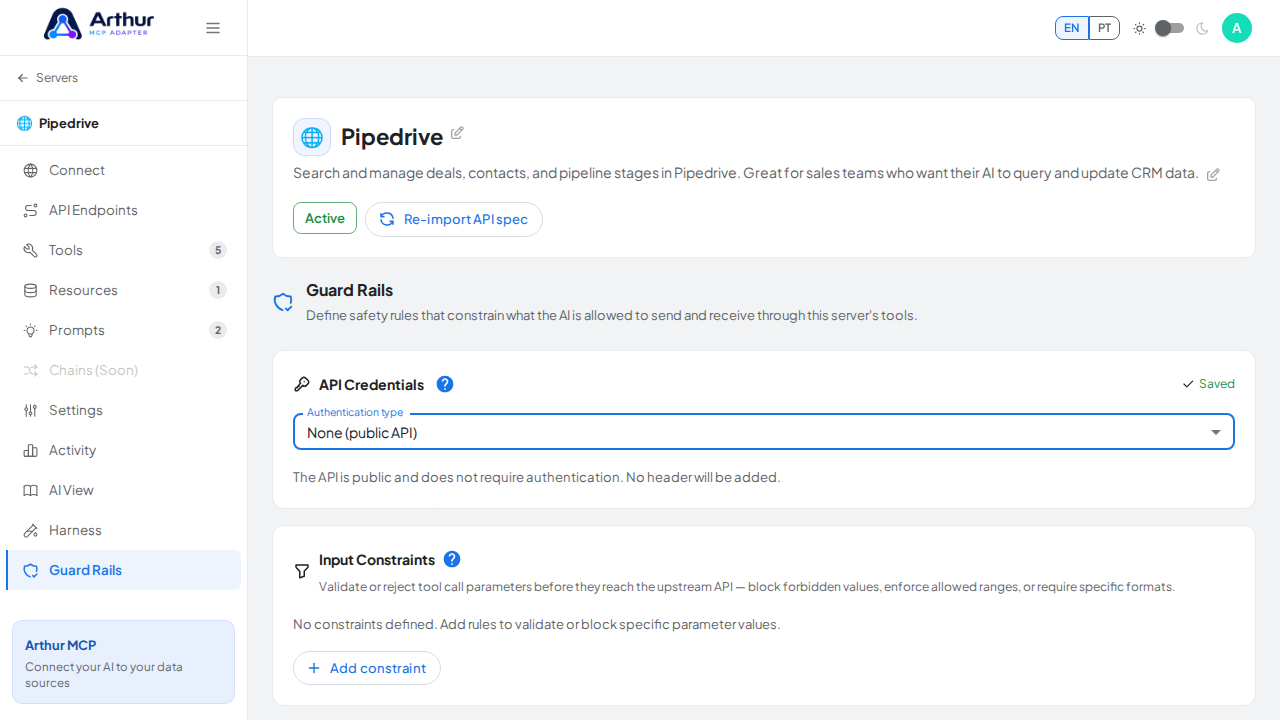1280x720 pixels.
Task: Collapse sidebar with hamburger menu icon
Action: 213,28
